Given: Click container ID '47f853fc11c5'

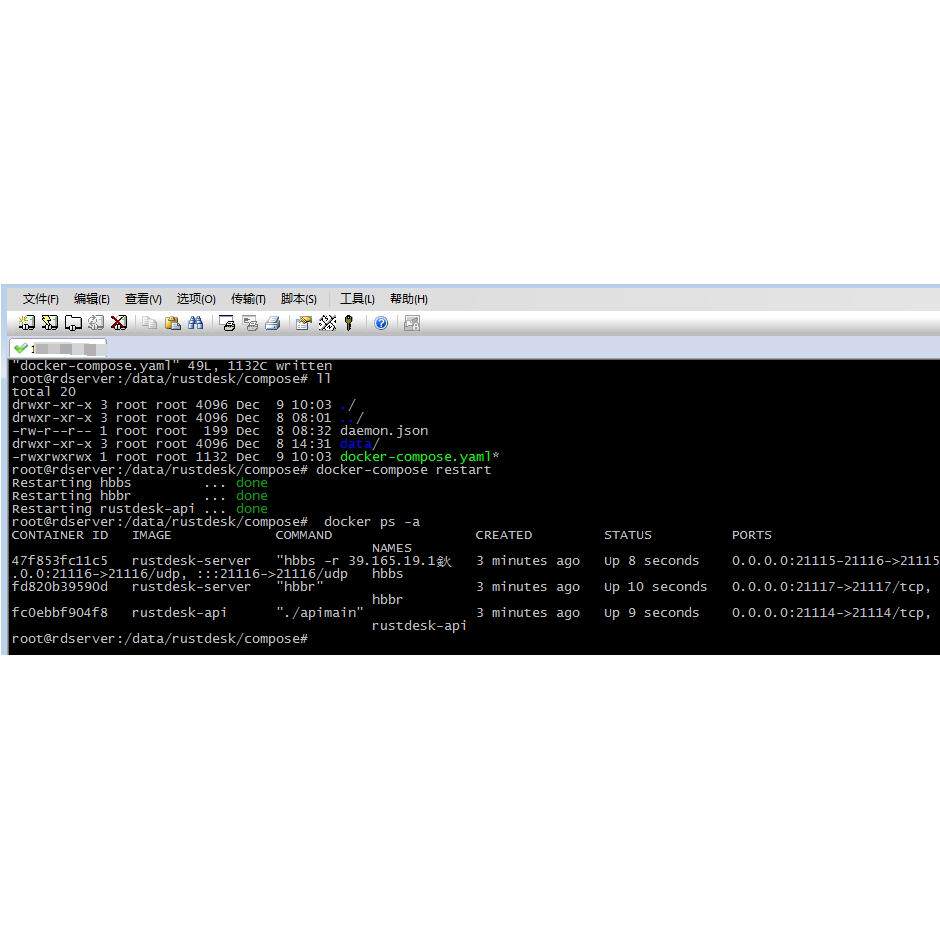Looking at the screenshot, I should (59, 561).
